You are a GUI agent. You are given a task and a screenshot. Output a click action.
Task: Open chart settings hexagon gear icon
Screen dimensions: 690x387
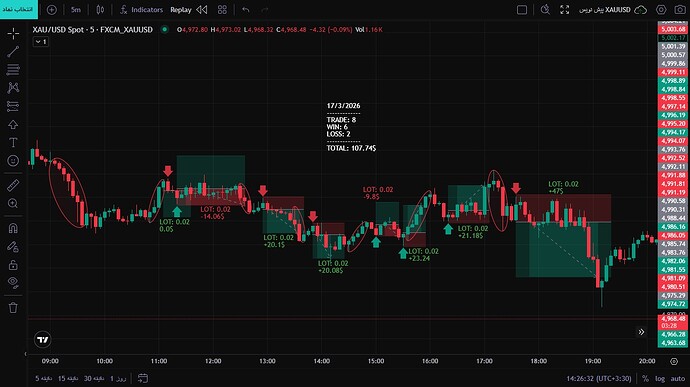pos(661,10)
